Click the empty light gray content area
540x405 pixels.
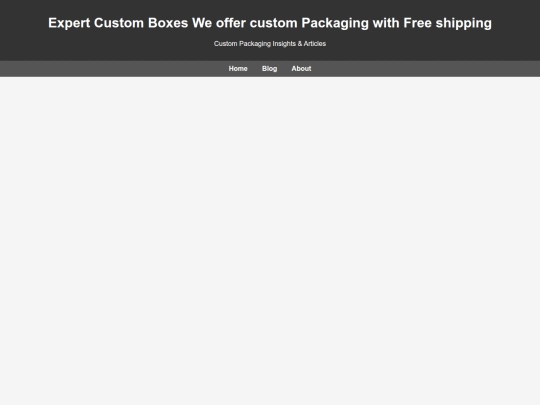tap(270, 241)
